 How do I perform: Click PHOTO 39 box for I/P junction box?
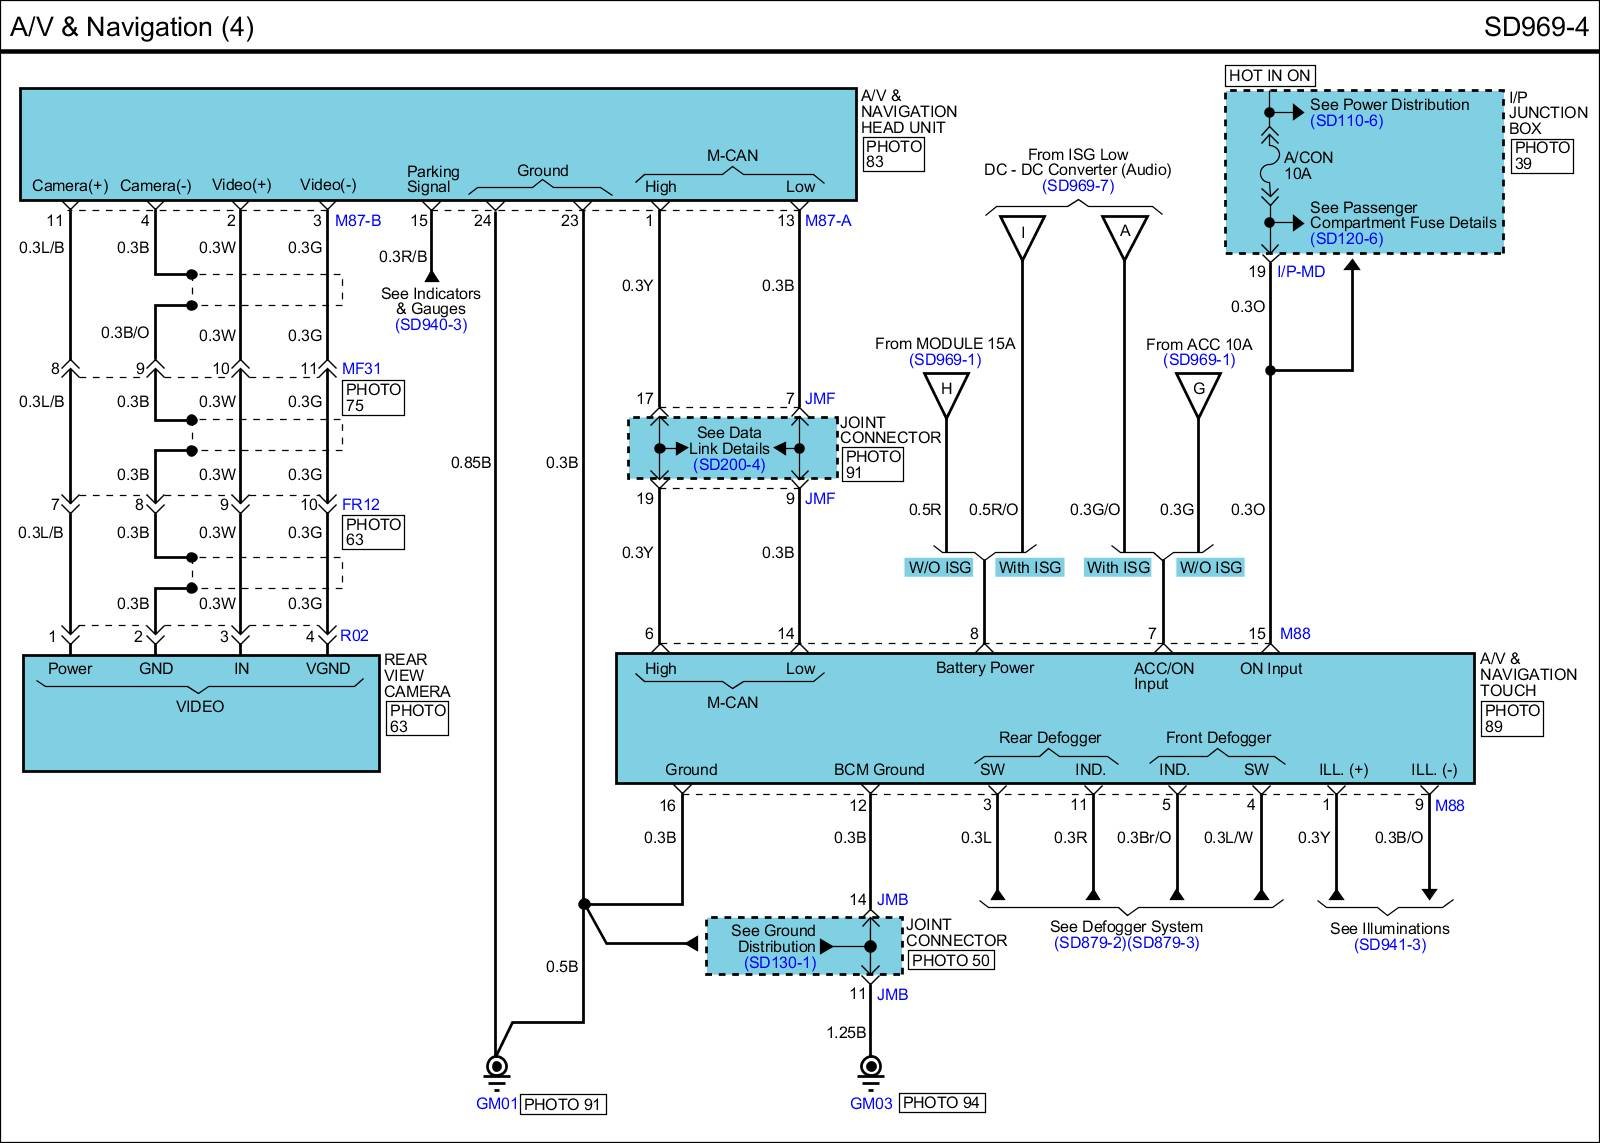pyautogui.click(x=1542, y=156)
